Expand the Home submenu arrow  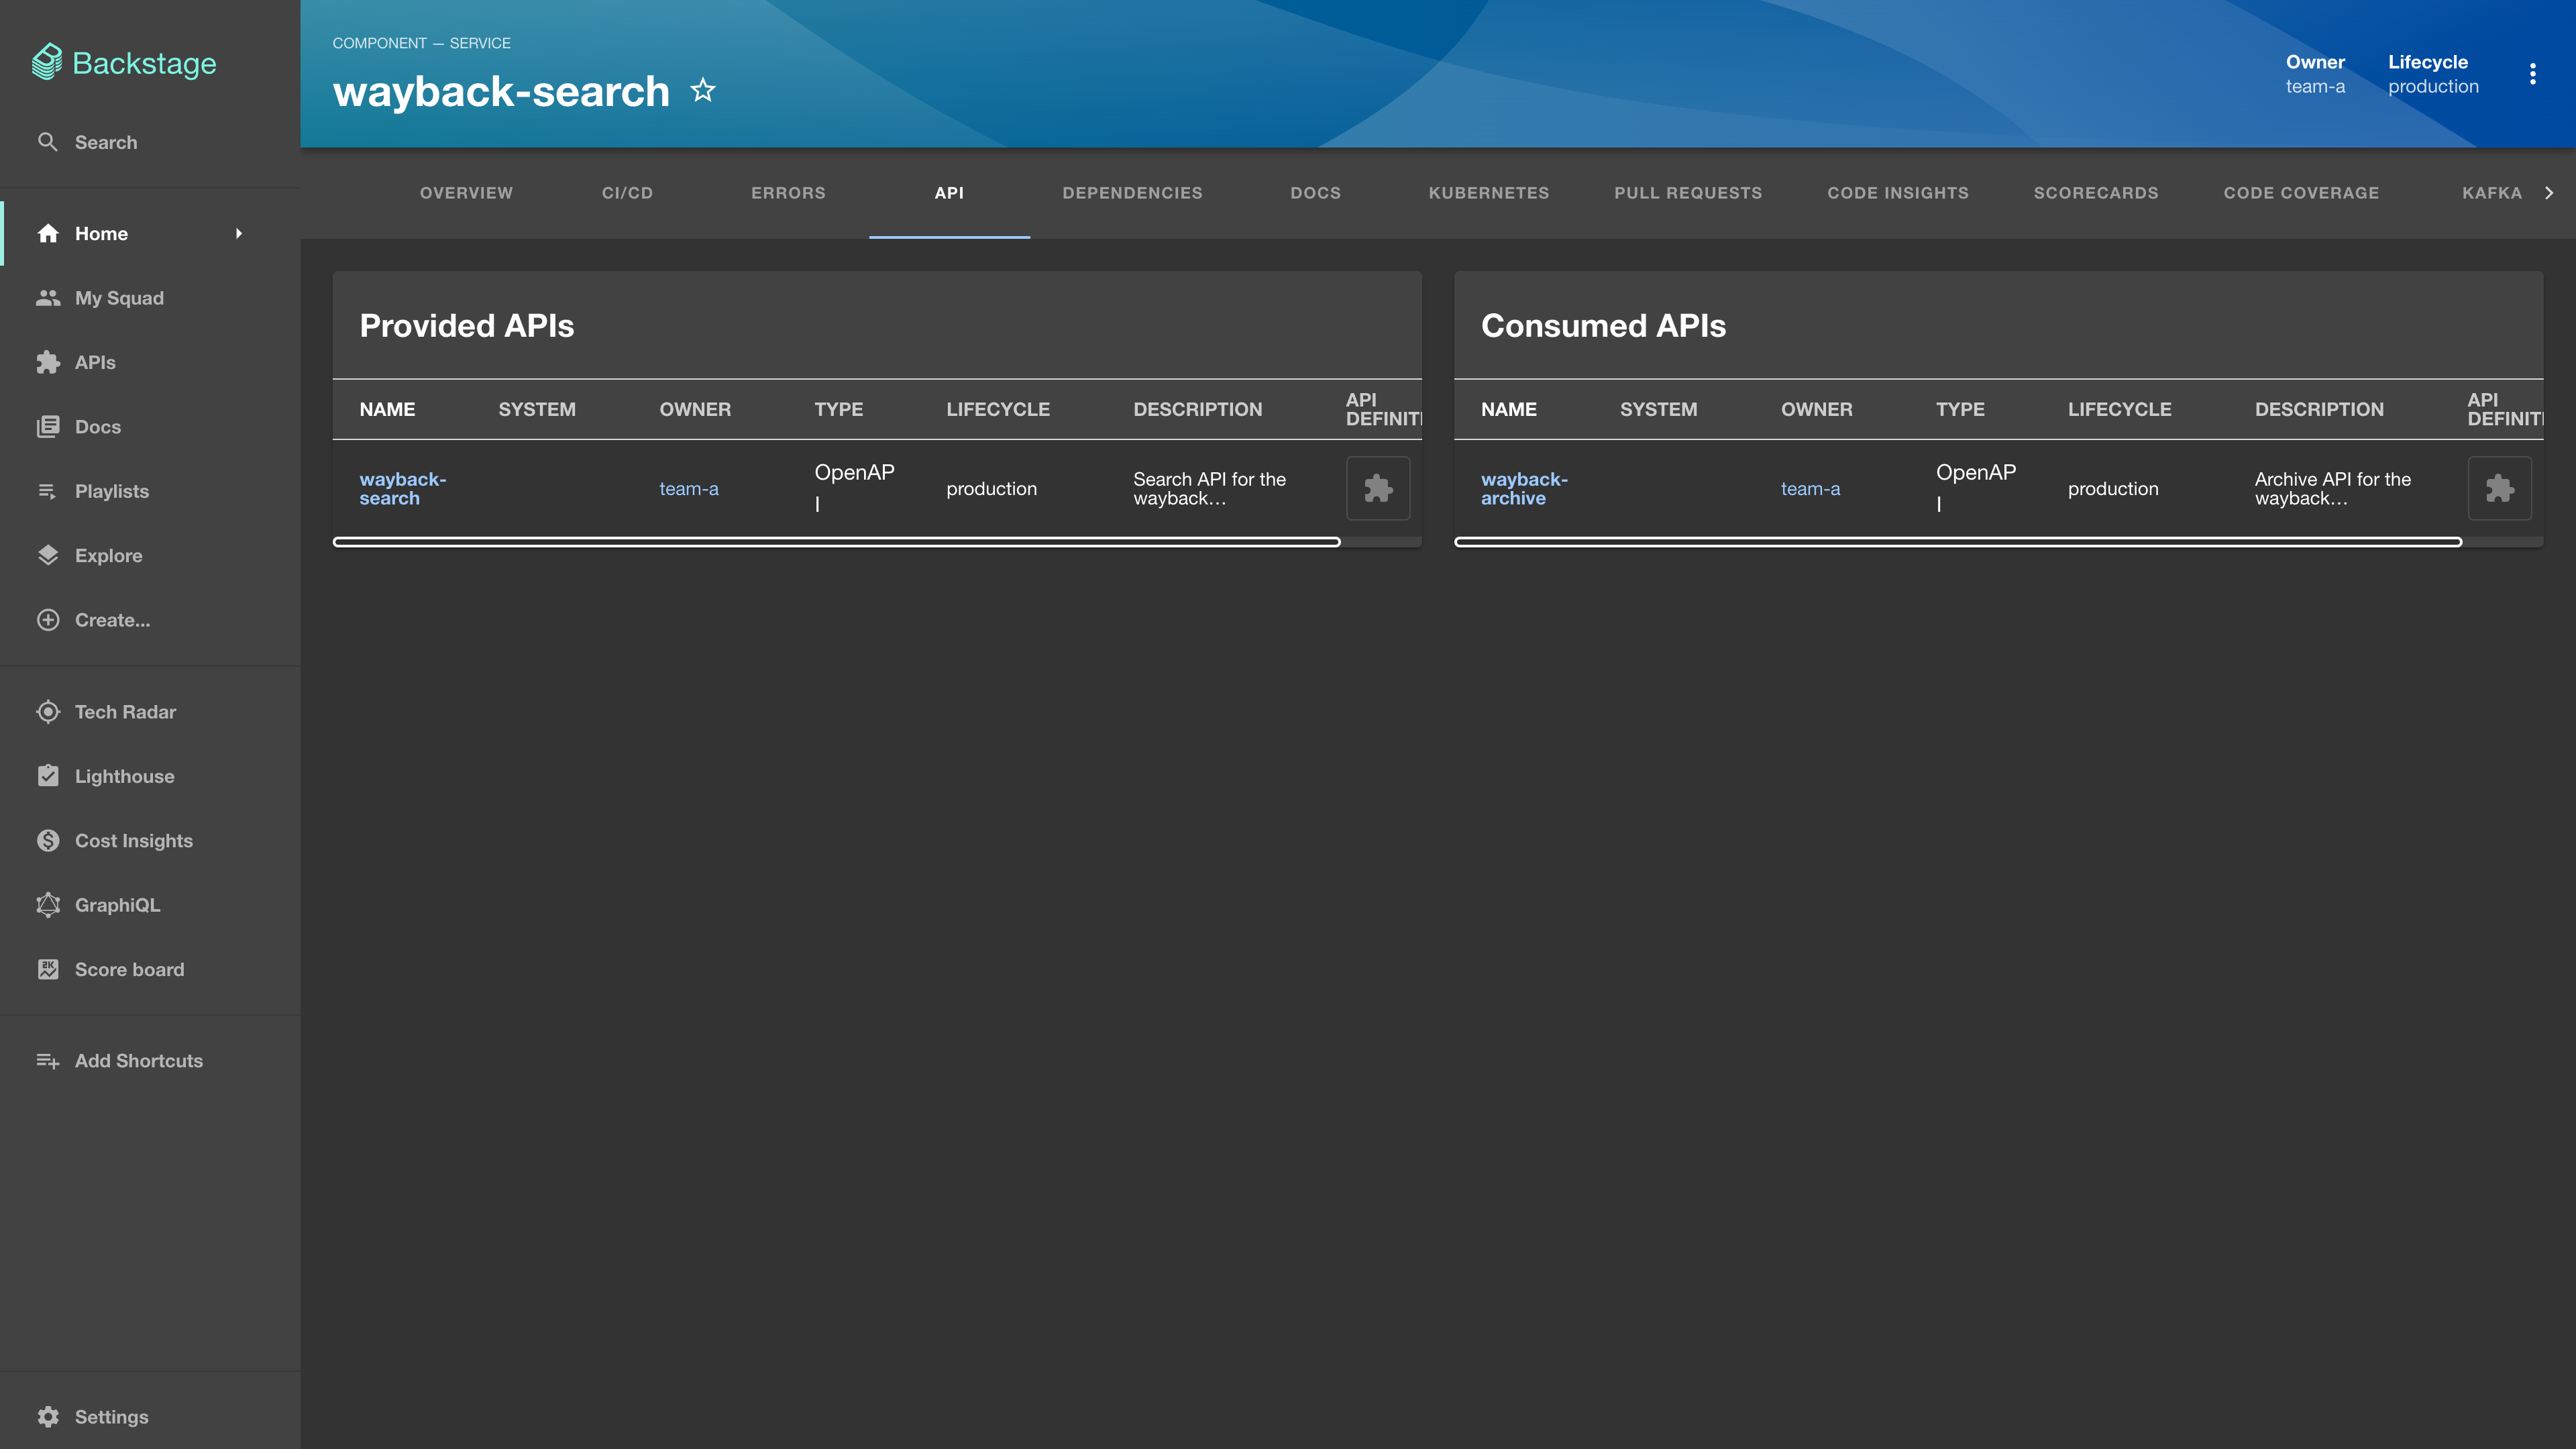coord(239,234)
